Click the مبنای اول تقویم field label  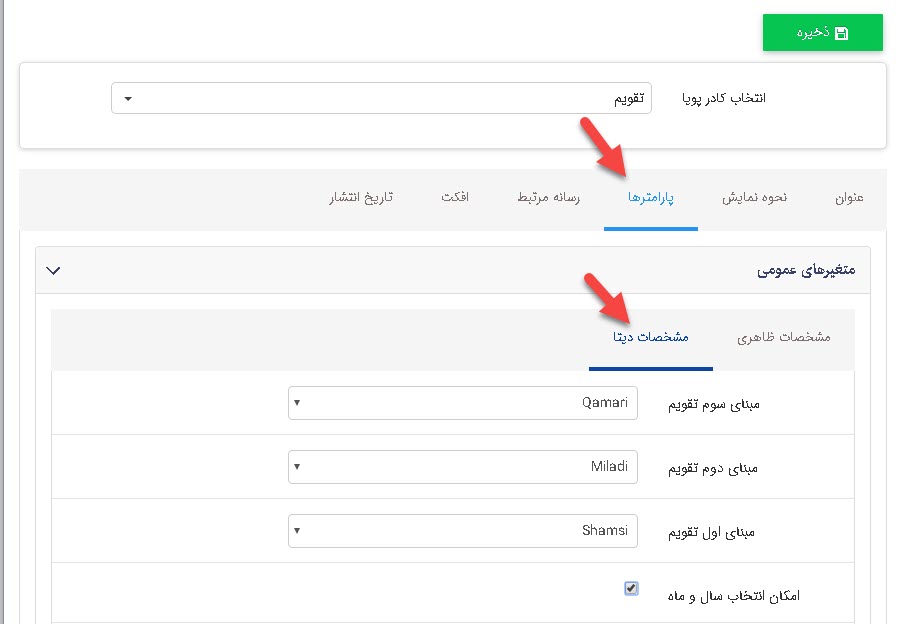[x=711, y=532]
